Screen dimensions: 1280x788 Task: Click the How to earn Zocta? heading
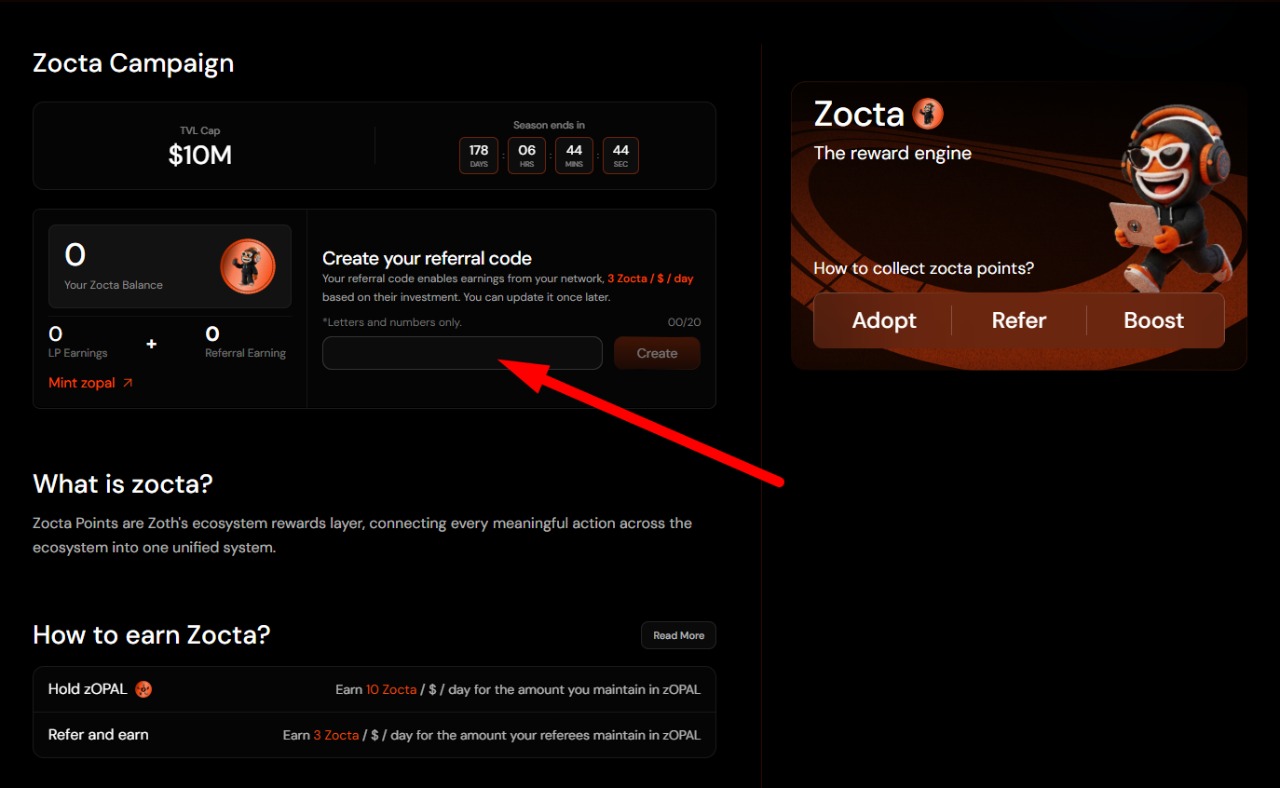pos(152,635)
